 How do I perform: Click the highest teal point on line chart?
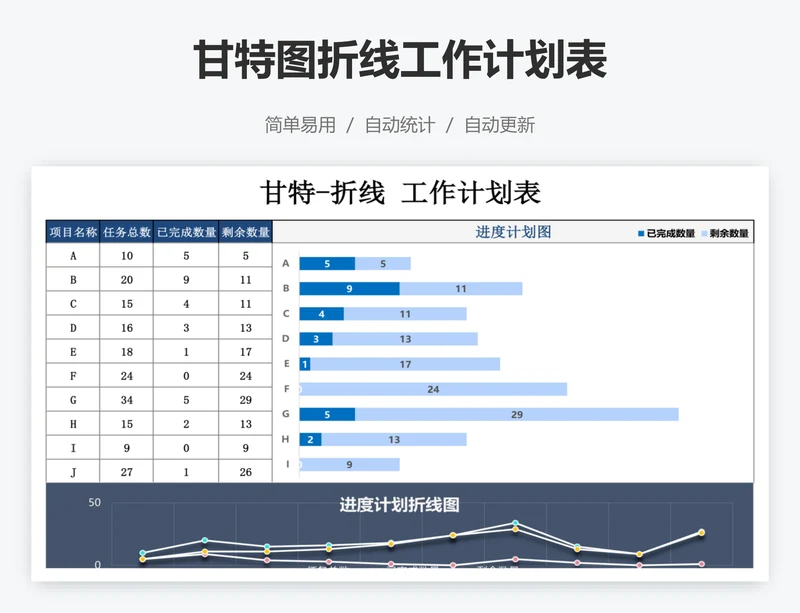pyautogui.click(x=515, y=523)
